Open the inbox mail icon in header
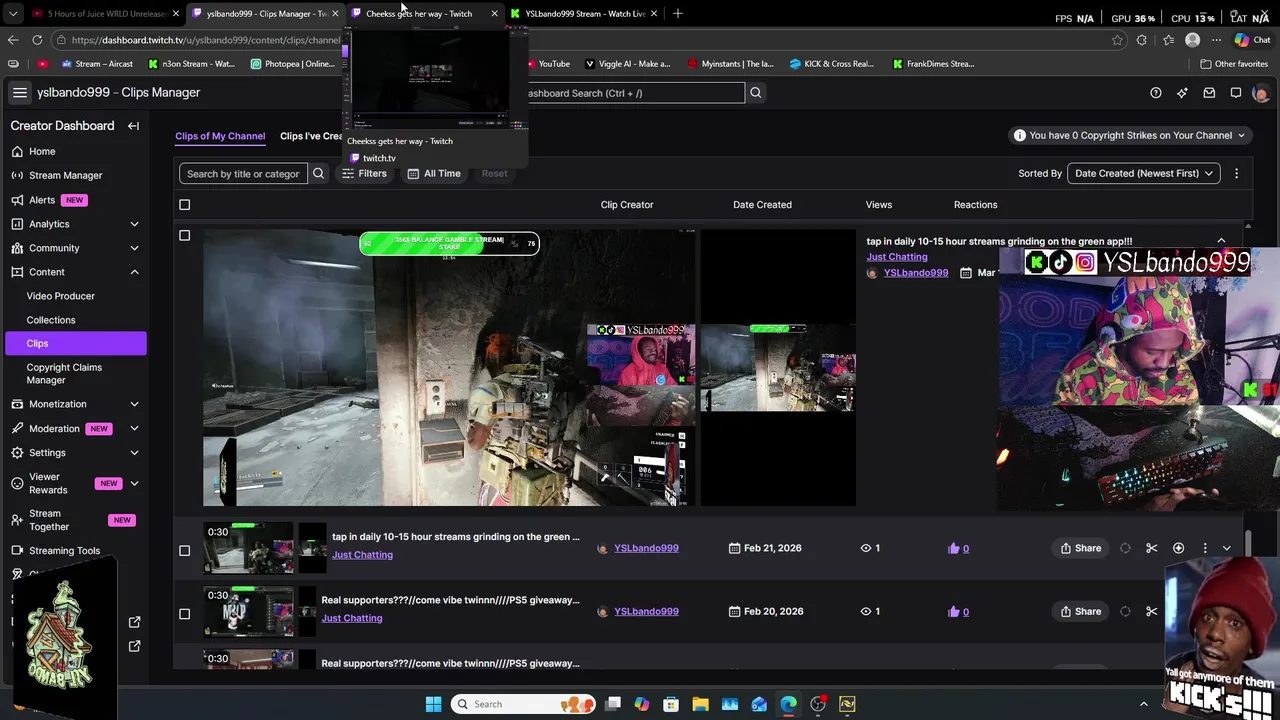 point(1209,93)
